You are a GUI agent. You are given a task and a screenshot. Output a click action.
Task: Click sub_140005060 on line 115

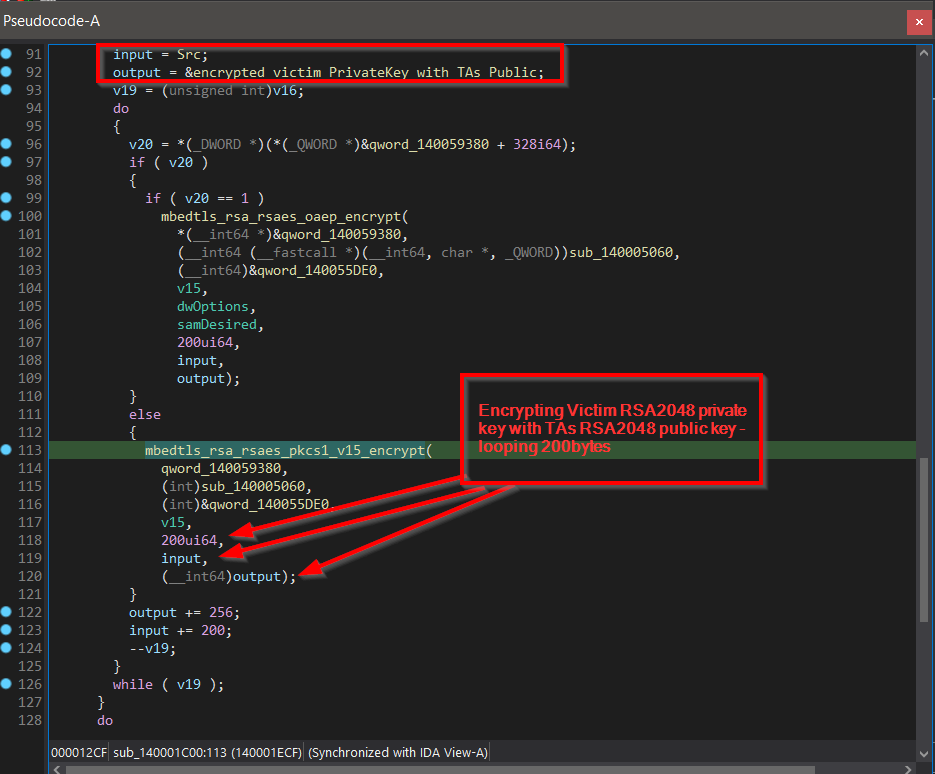[253, 486]
